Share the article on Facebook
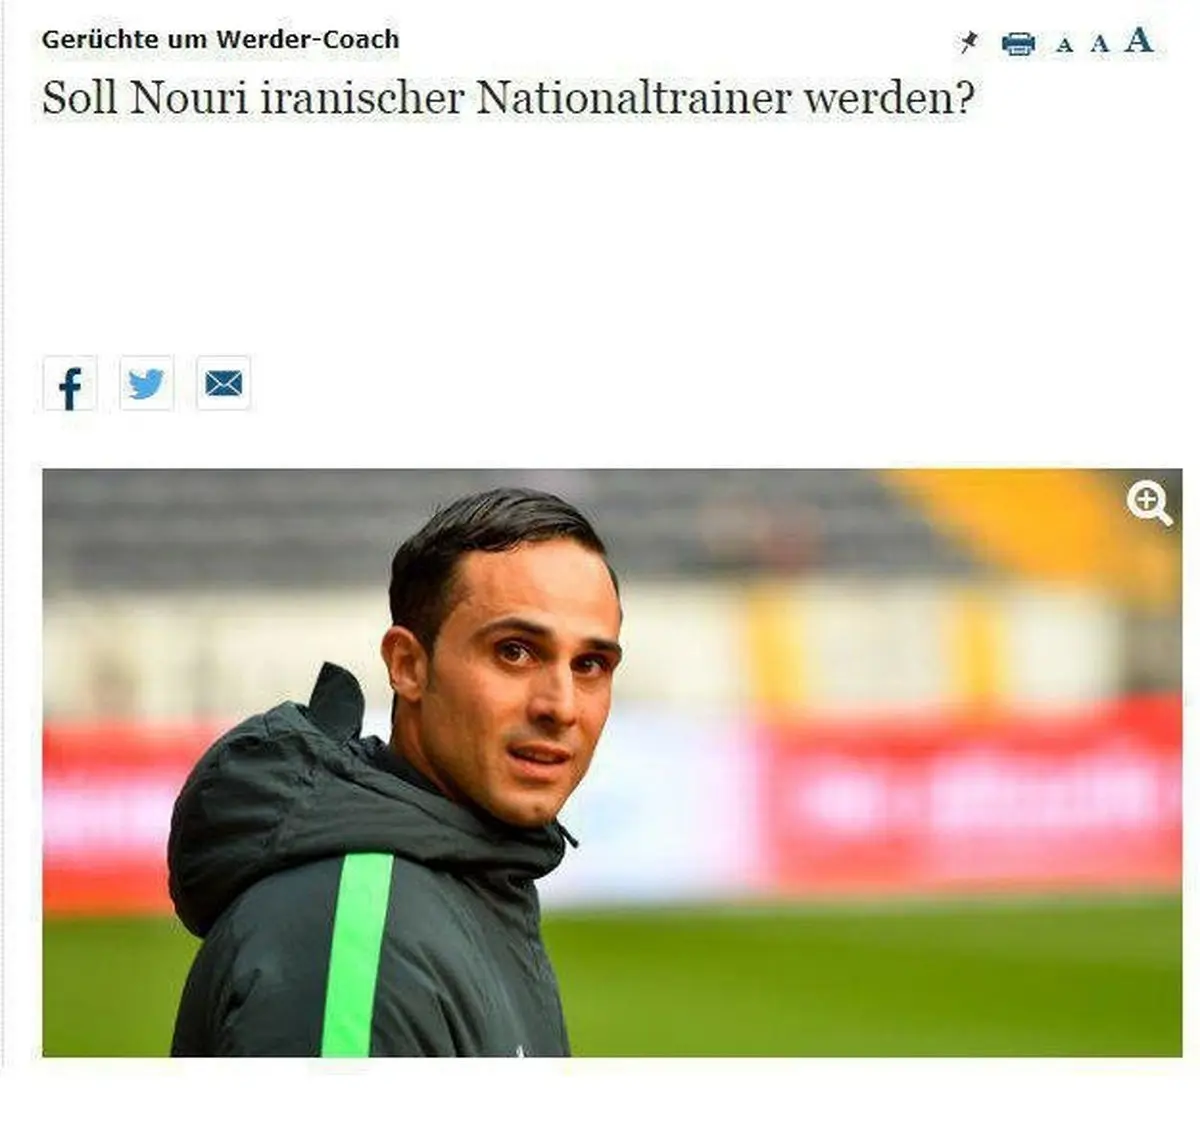 coord(70,384)
